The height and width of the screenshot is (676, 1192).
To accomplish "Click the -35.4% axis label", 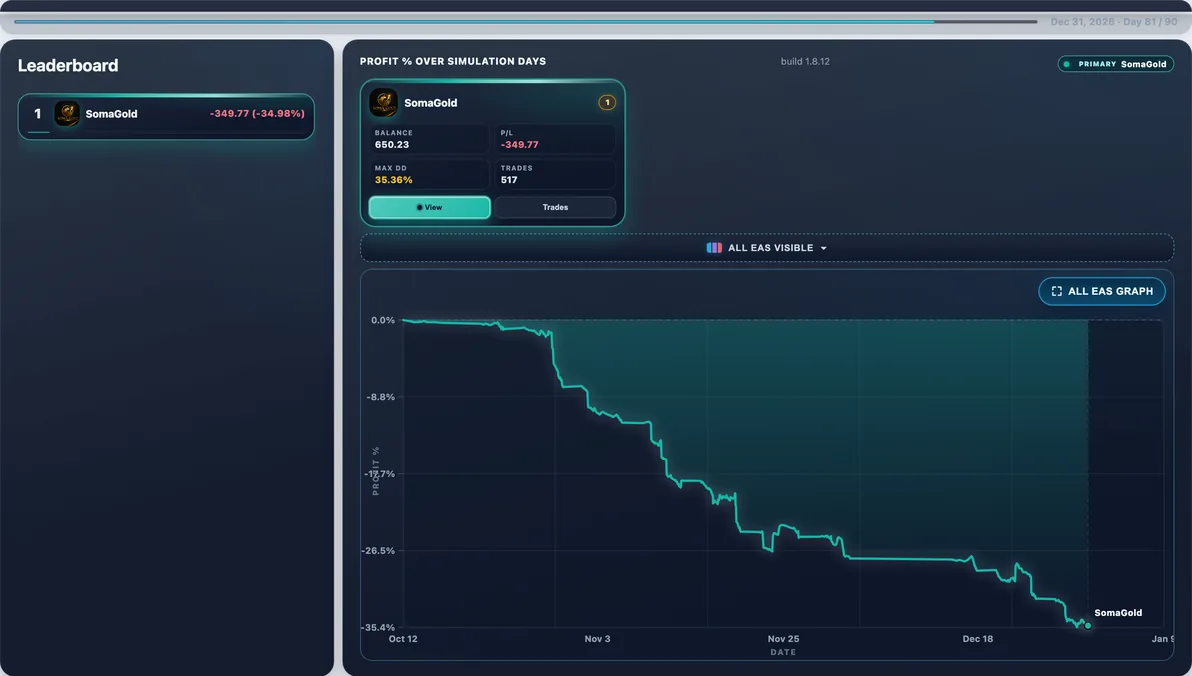I will [x=379, y=627].
